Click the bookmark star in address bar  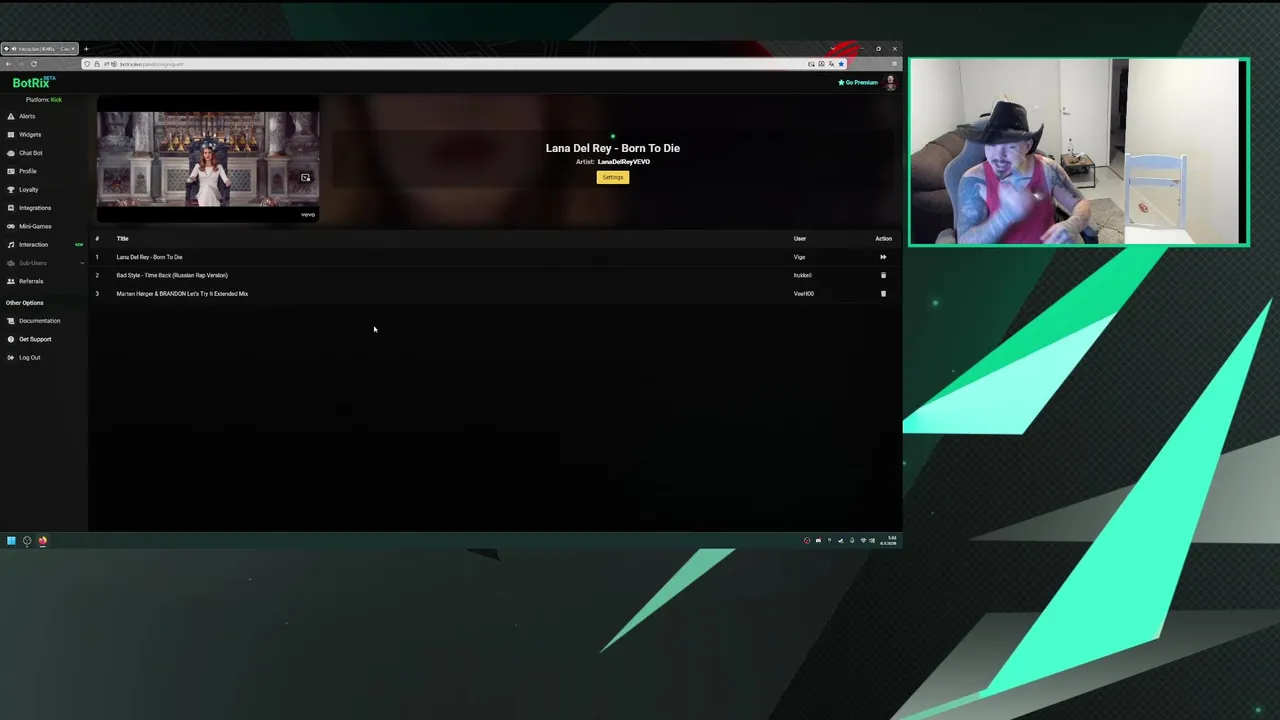[x=841, y=64]
